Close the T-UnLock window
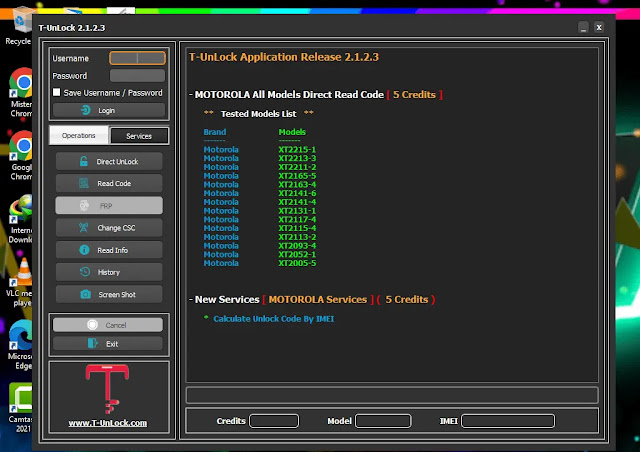Viewport: 640px width, 452px height. pyautogui.click(x=599, y=27)
